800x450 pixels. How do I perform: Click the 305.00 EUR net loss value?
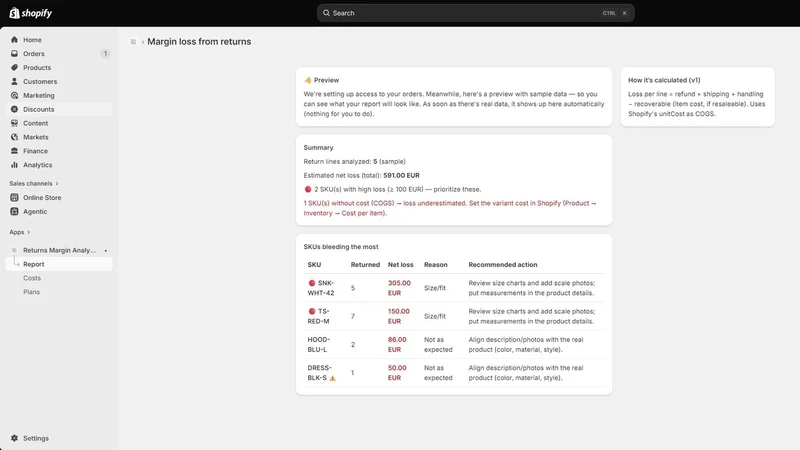point(399,288)
